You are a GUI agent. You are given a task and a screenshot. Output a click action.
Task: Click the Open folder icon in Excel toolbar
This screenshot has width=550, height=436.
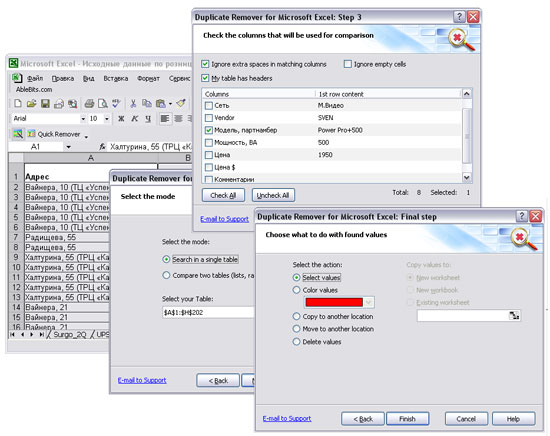[x=32, y=103]
